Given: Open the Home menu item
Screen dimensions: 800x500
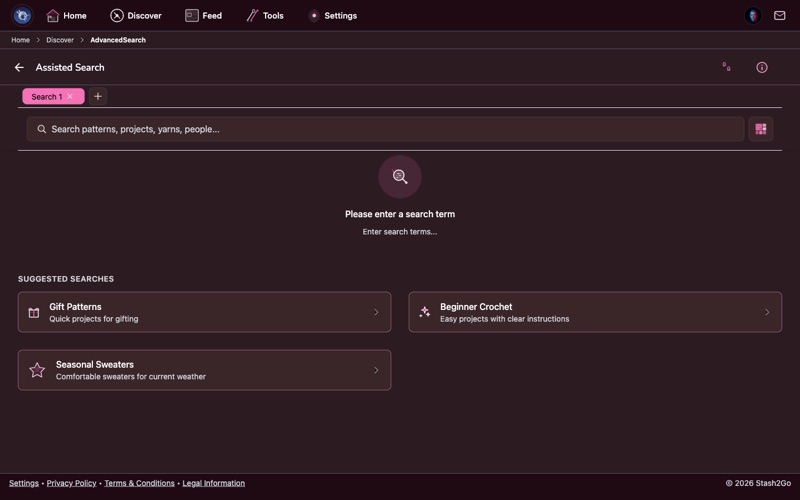Looking at the screenshot, I should [x=66, y=16].
